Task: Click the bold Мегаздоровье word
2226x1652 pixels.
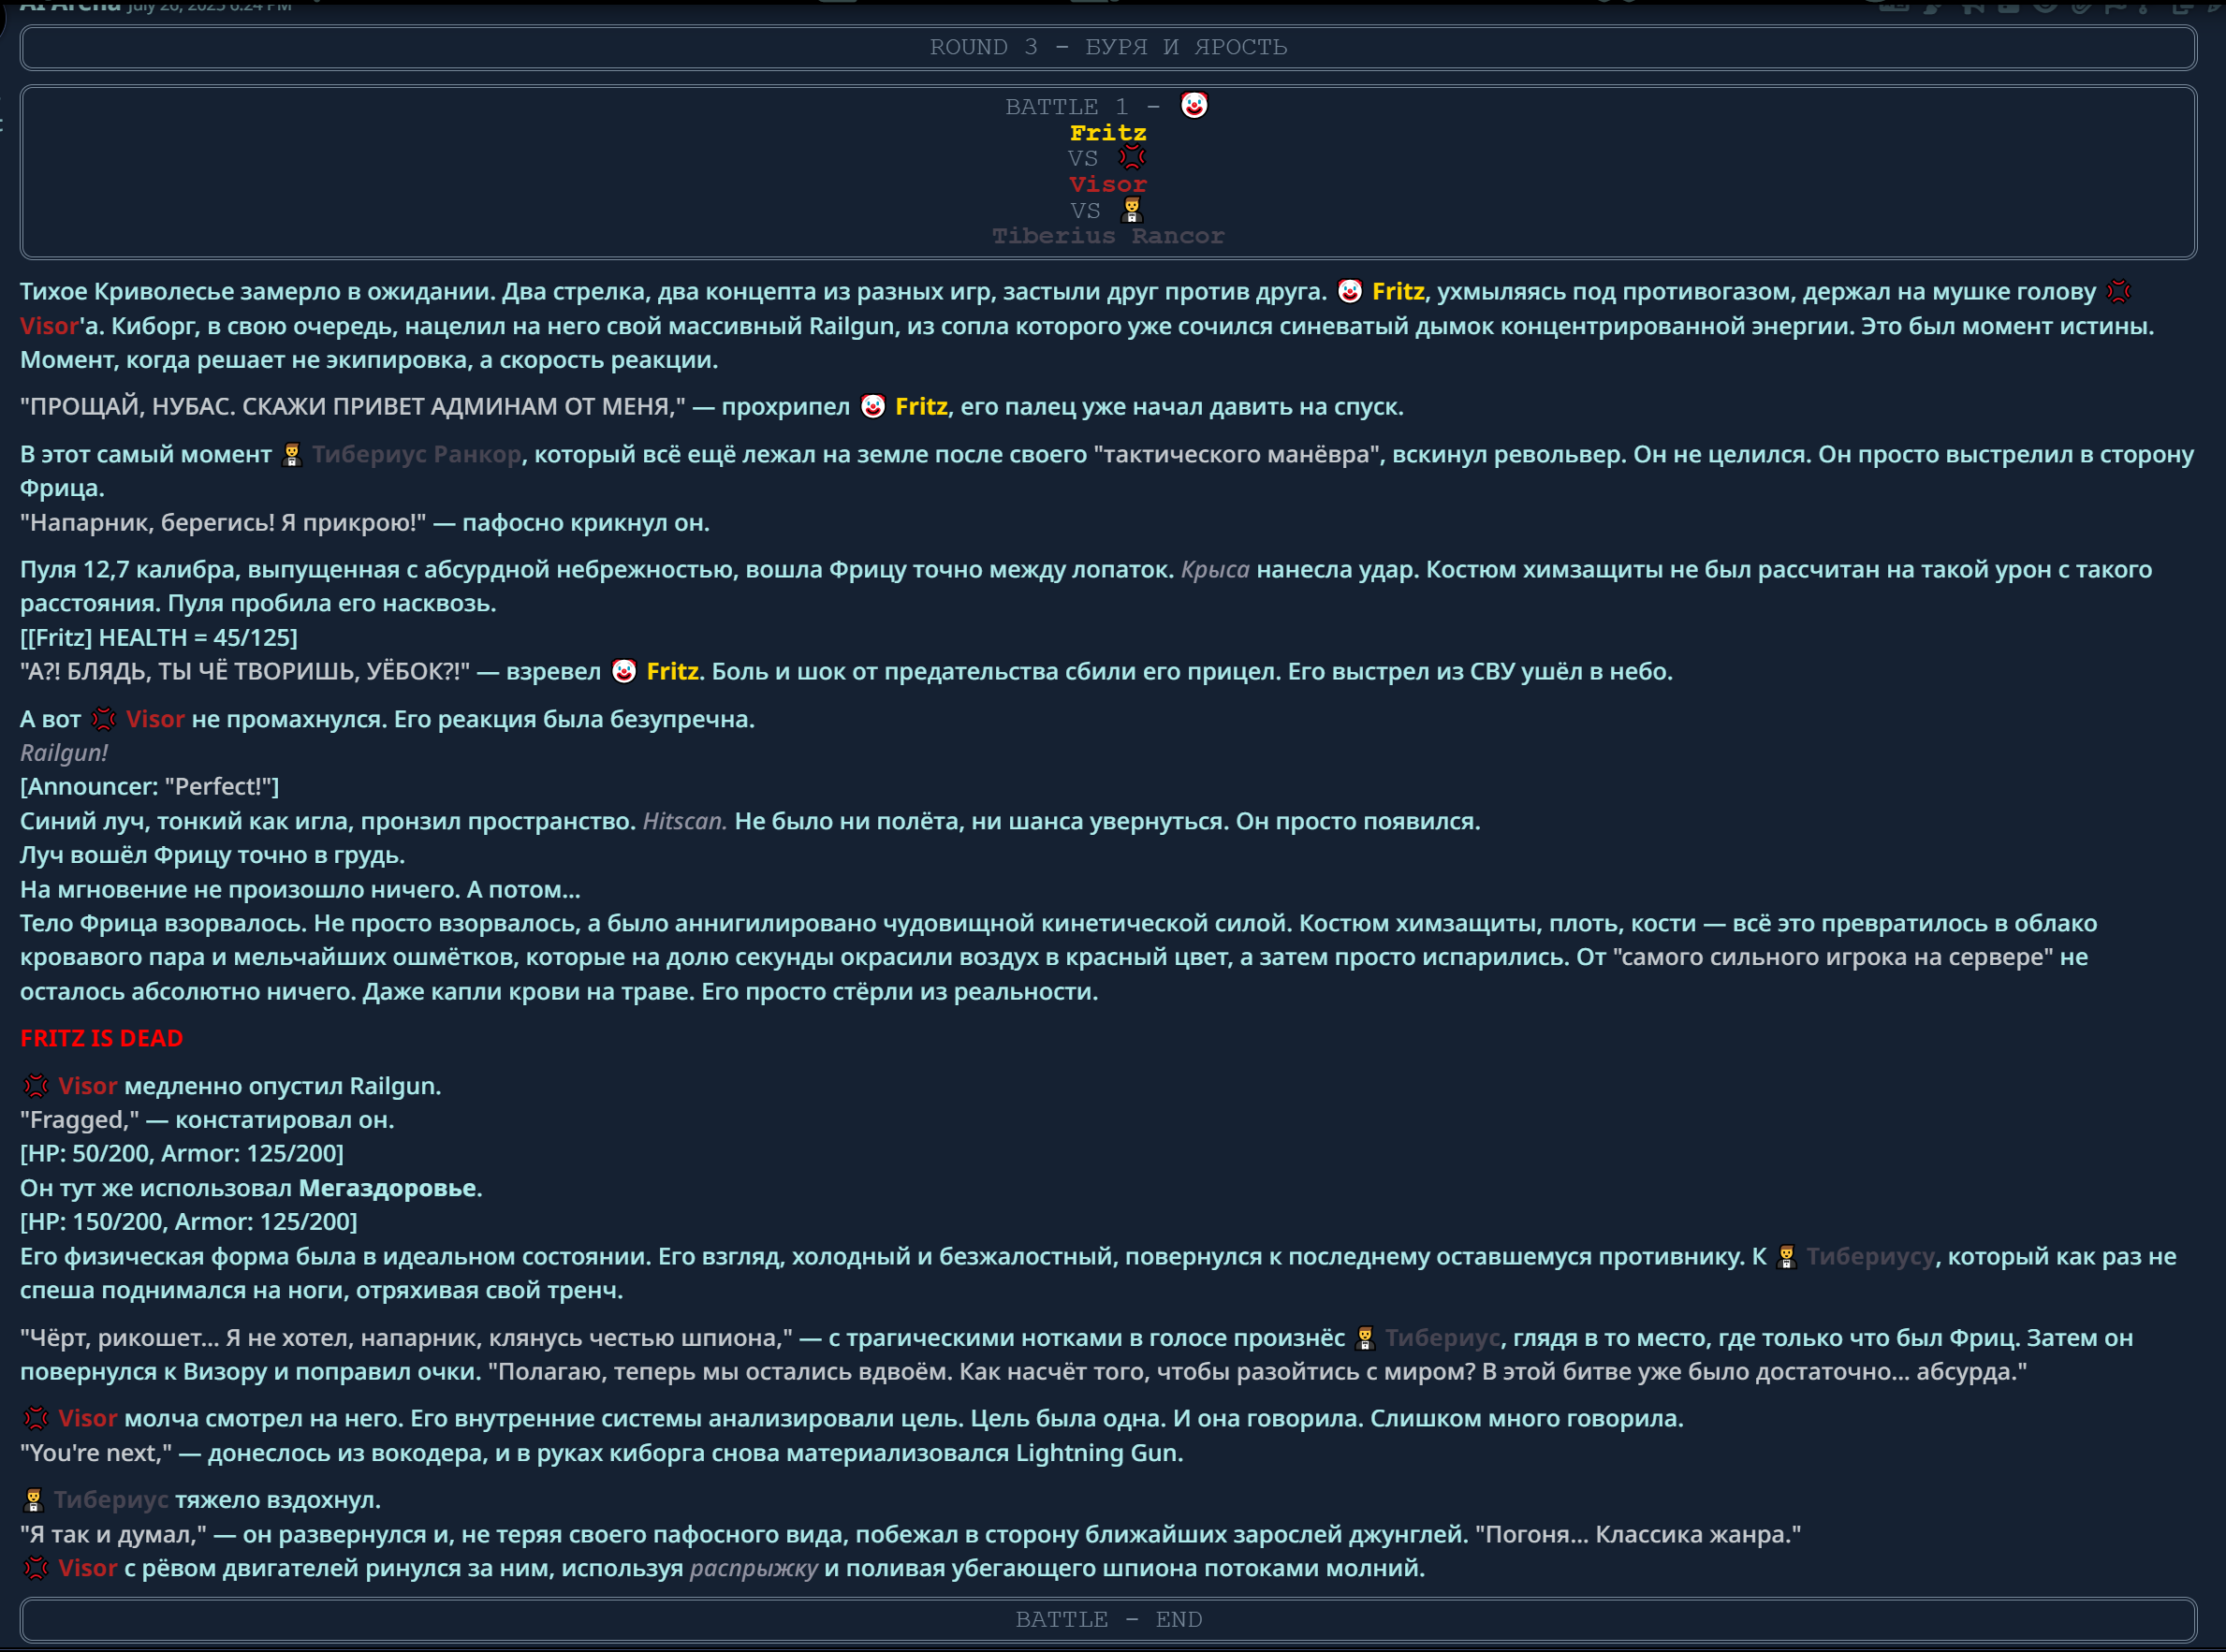Action: (387, 1188)
